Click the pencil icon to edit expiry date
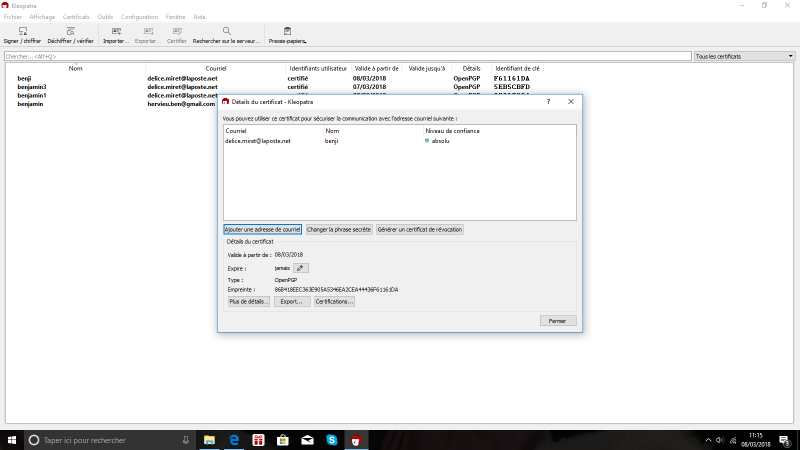 click(301, 268)
